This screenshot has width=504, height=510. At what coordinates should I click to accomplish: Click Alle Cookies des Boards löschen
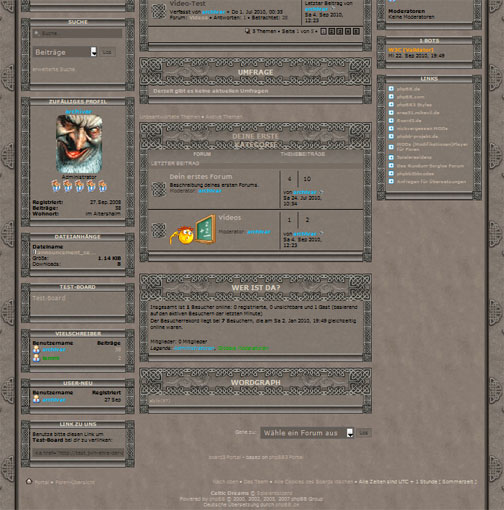tap(313, 482)
